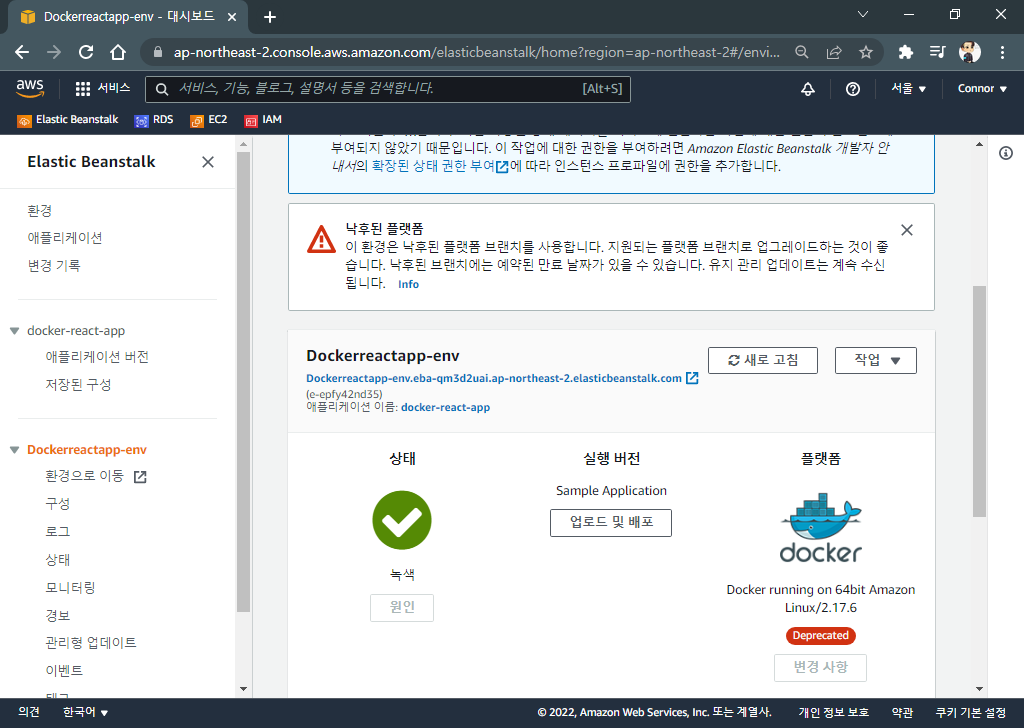This screenshot has width=1024, height=728.
Task: Dismiss the 낙후된 플랫폼 warning
Action: (x=906, y=230)
